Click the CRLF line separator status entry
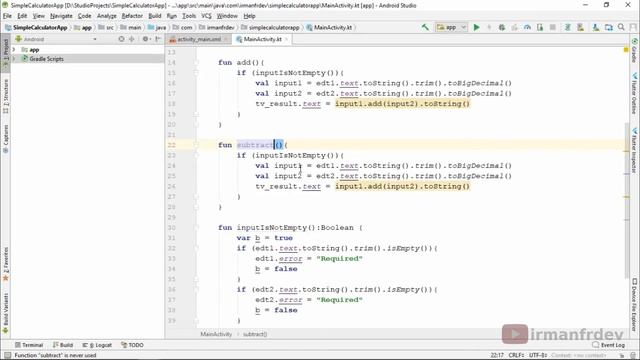The width and height of the screenshot is (640, 360). click(516, 355)
